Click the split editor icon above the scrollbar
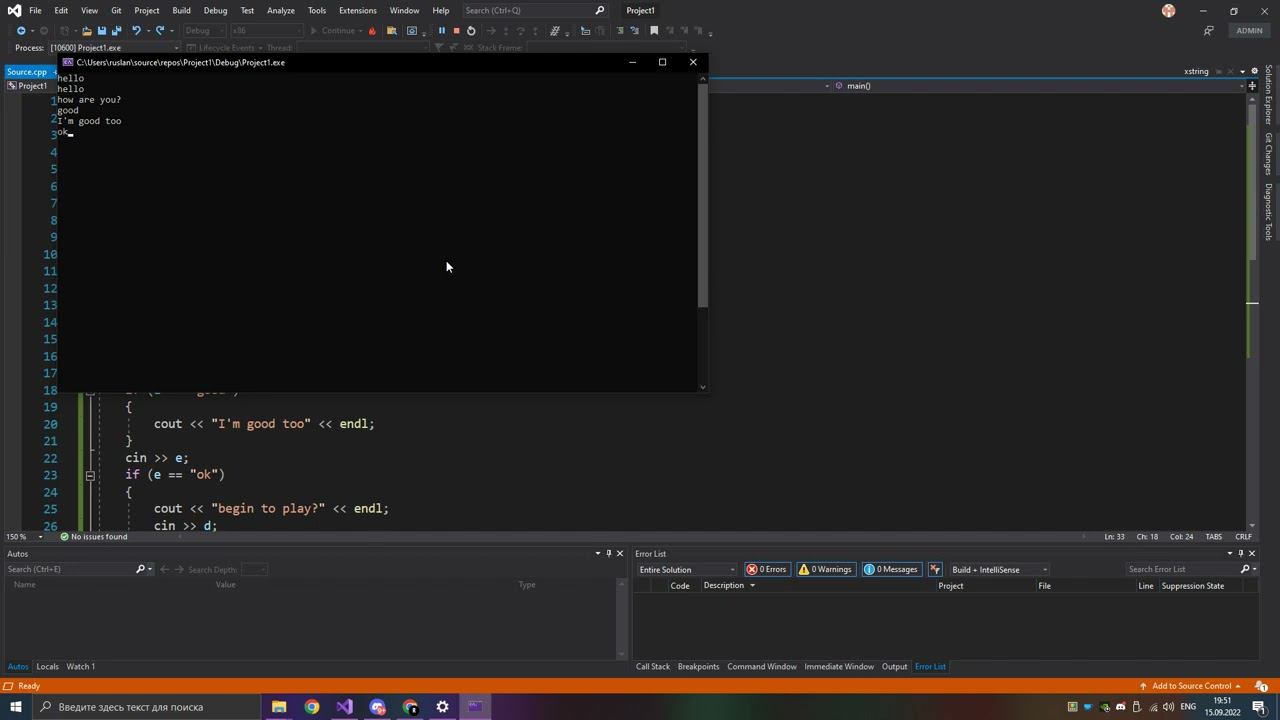 (x=1252, y=86)
